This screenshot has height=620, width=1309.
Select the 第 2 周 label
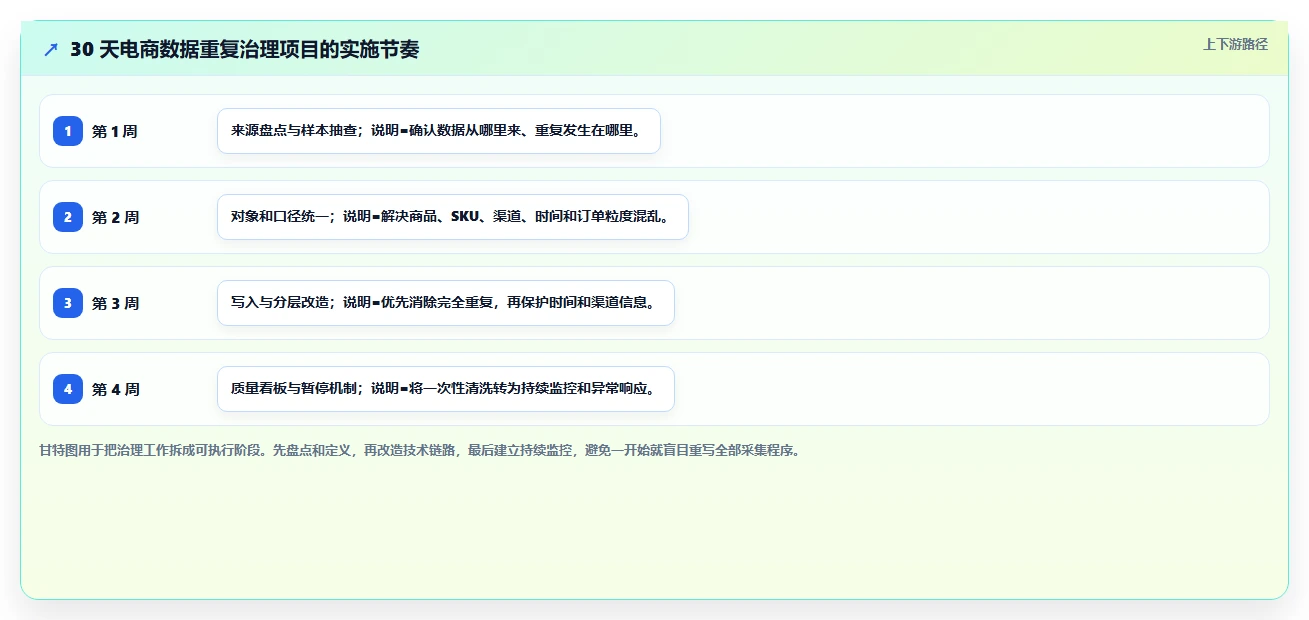[x=115, y=217]
